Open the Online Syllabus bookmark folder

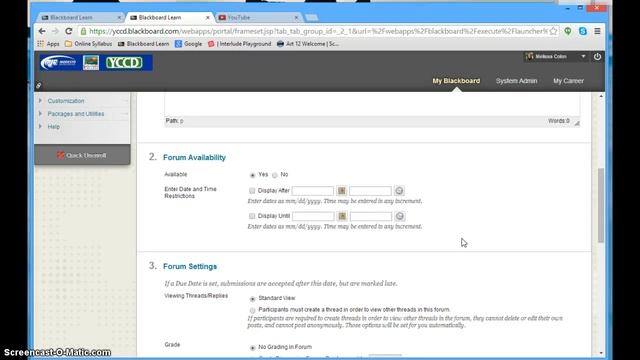[88, 44]
